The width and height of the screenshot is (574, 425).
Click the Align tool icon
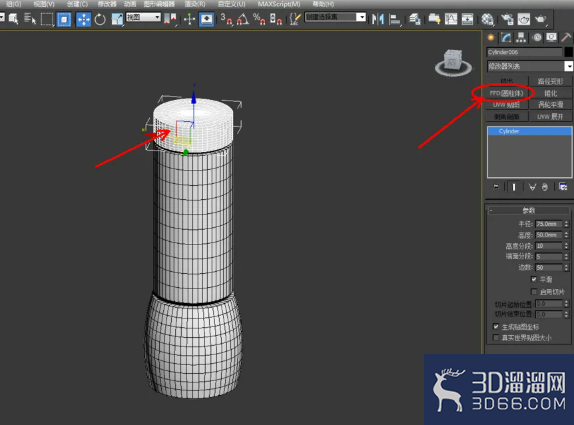pos(395,19)
